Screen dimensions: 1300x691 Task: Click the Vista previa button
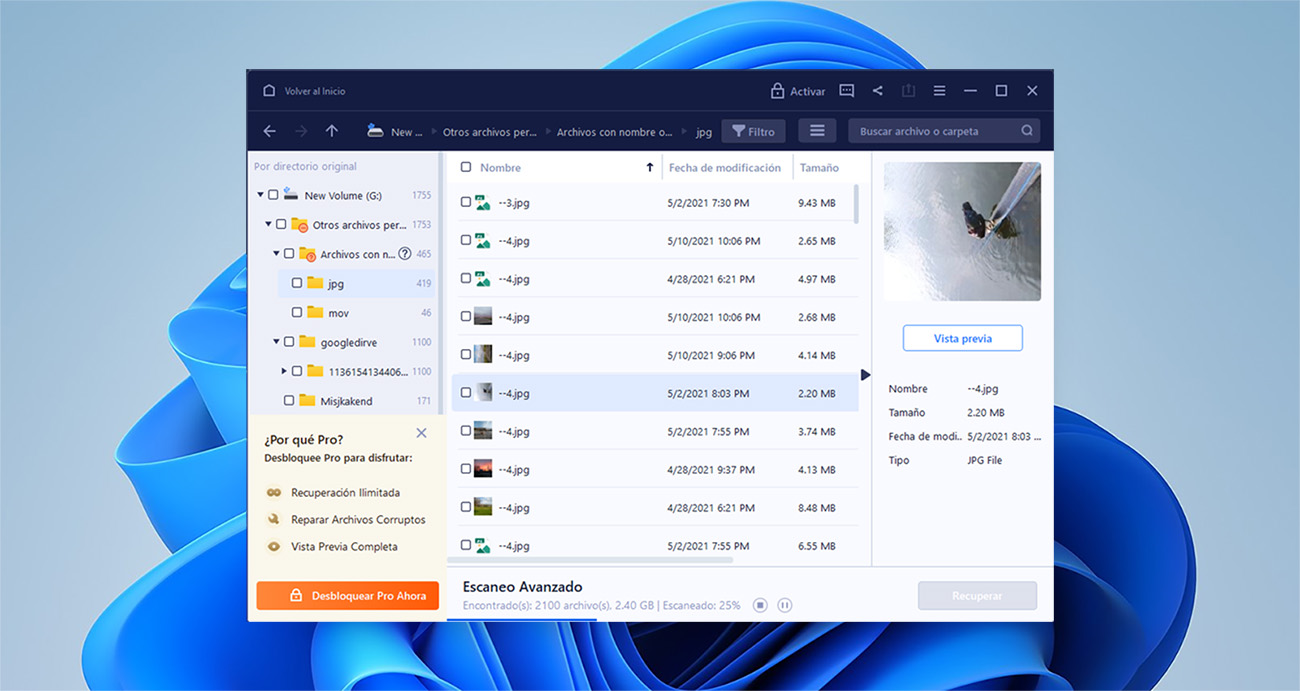coord(962,338)
